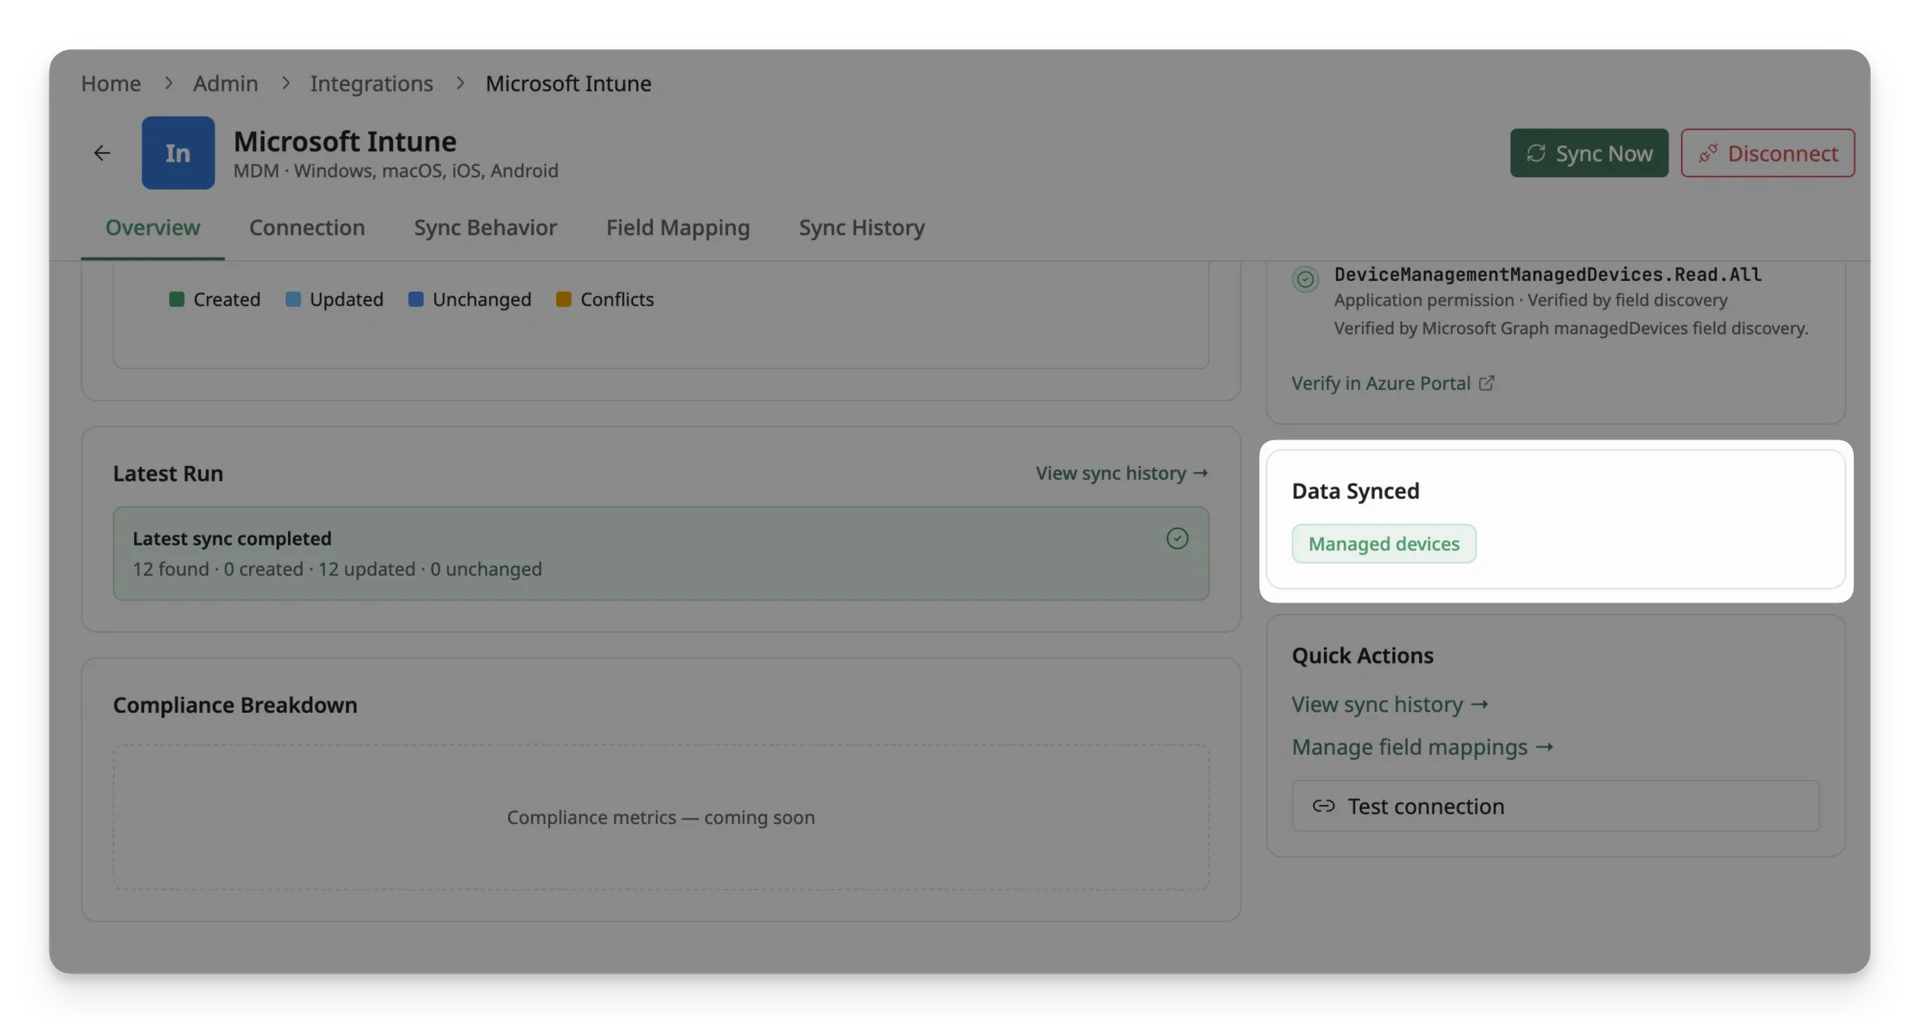Disconnect the Microsoft Intune integration

click(1767, 153)
